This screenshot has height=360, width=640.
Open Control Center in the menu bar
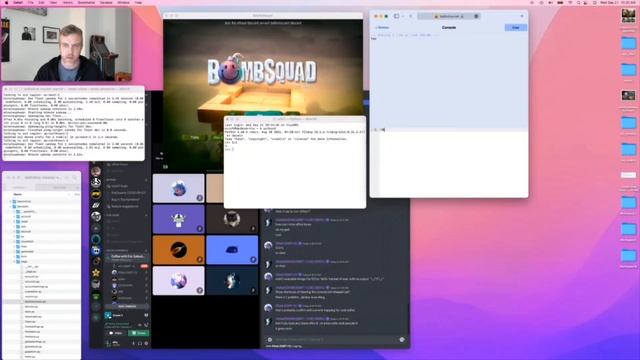coord(586,2)
